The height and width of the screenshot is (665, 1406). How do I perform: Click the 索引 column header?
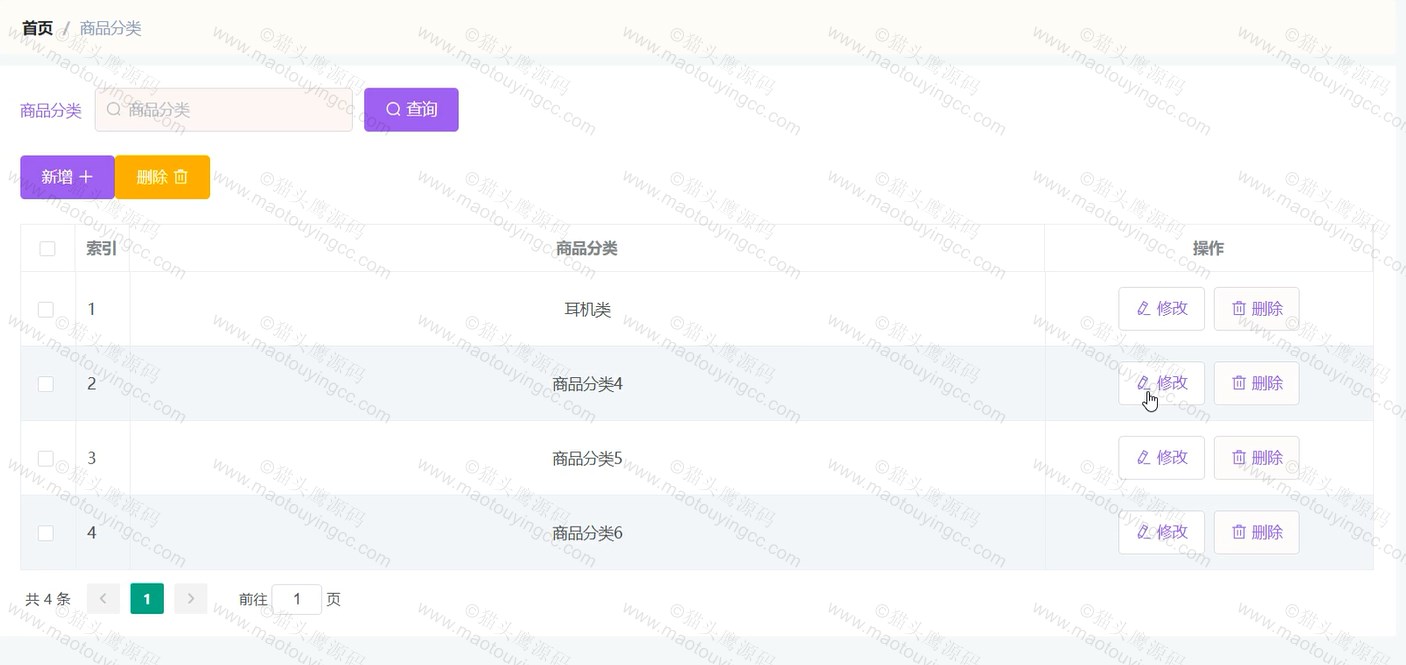[101, 248]
